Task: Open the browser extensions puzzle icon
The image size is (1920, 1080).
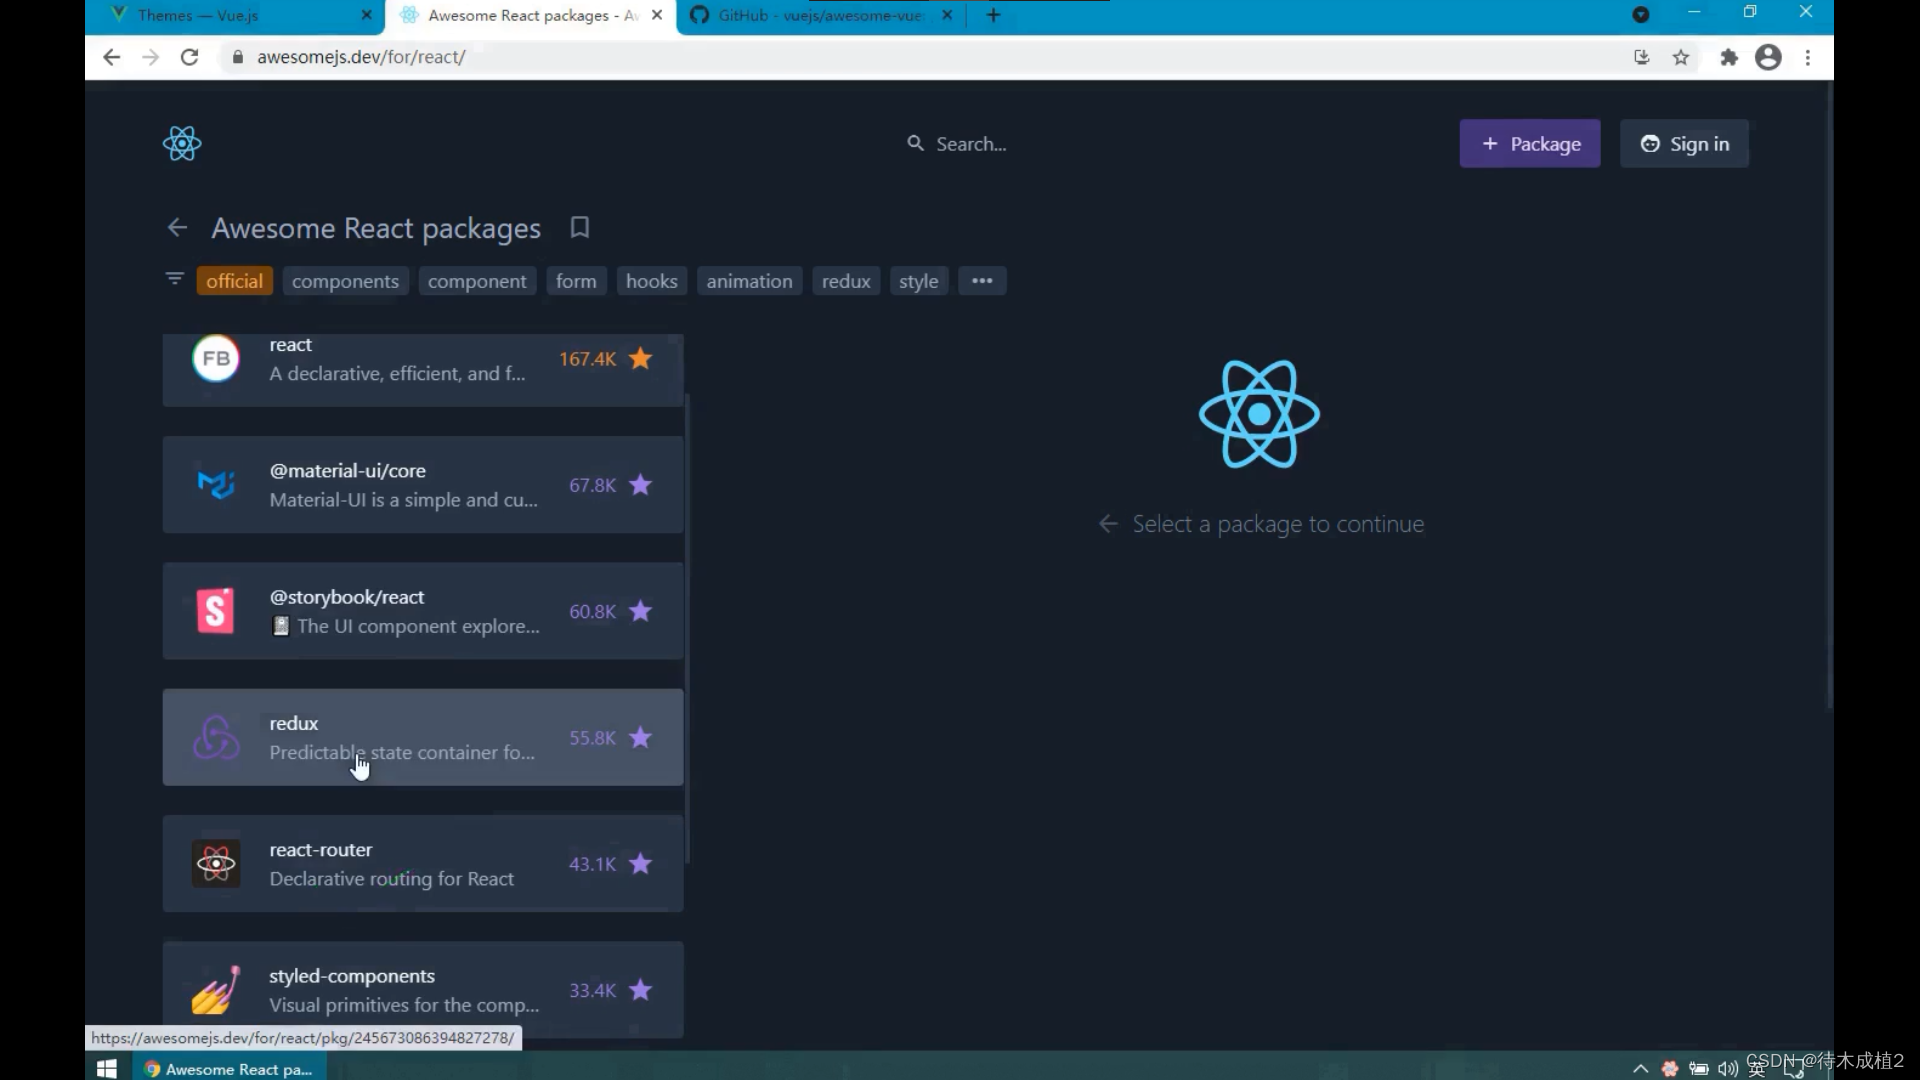Action: pyautogui.click(x=1729, y=58)
